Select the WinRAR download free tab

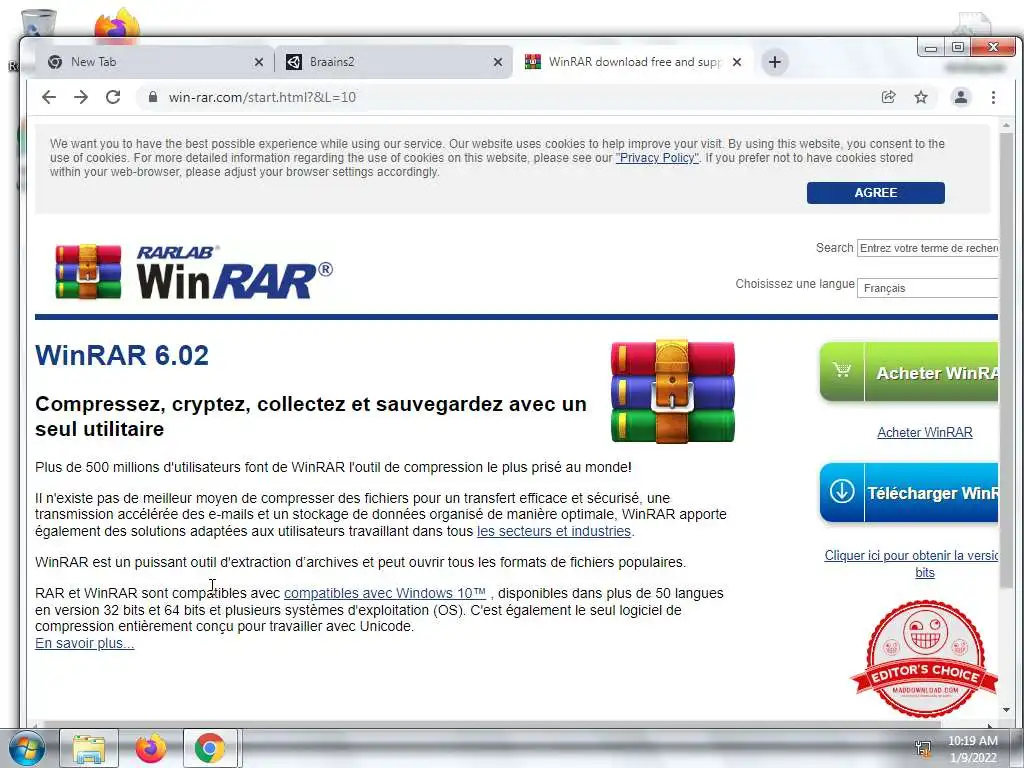(632, 62)
